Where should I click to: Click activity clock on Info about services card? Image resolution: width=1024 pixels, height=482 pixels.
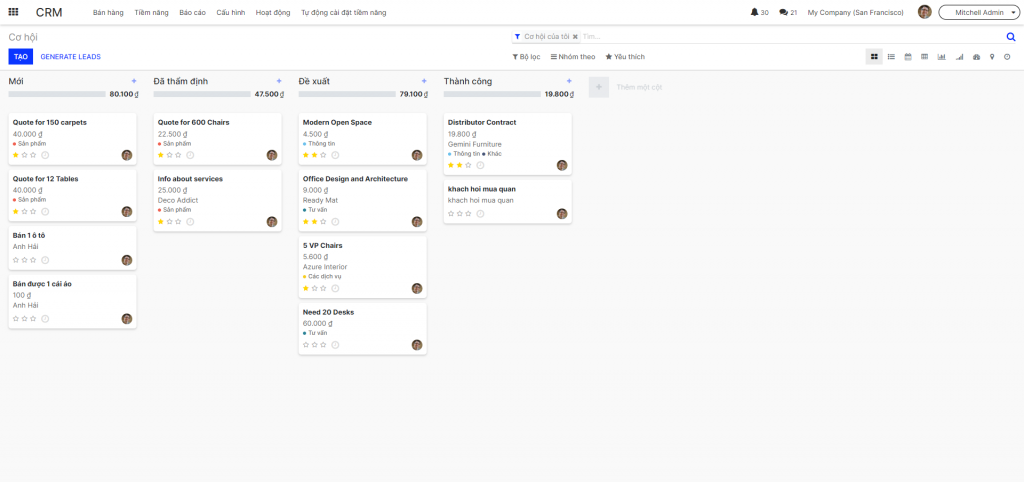click(190, 221)
